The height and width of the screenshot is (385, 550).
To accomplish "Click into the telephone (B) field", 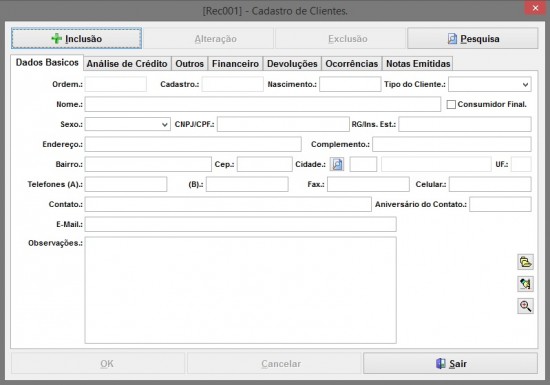I will (x=247, y=184).
